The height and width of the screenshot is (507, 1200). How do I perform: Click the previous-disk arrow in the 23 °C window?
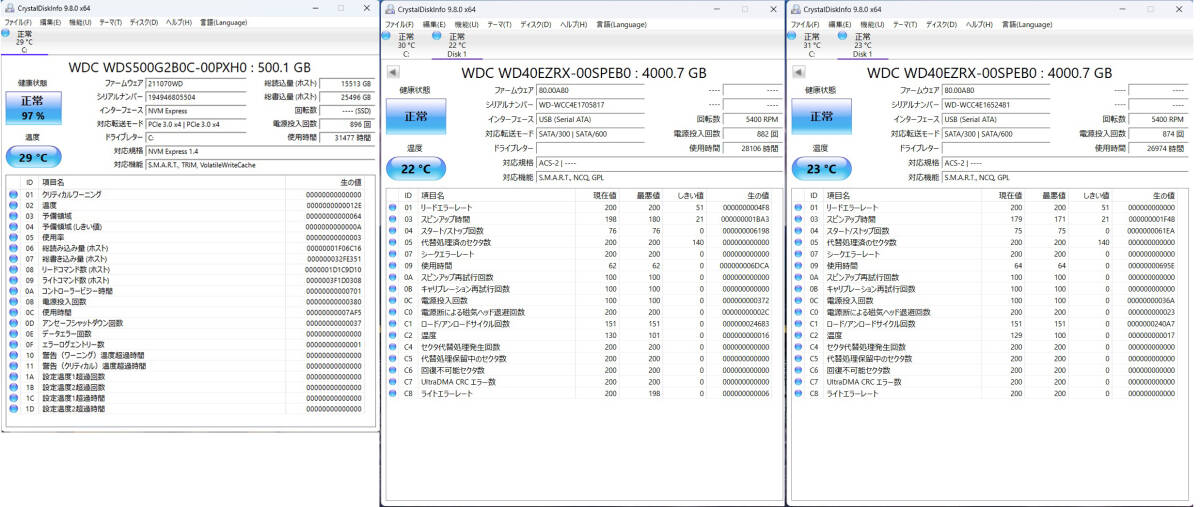pyautogui.click(x=799, y=70)
